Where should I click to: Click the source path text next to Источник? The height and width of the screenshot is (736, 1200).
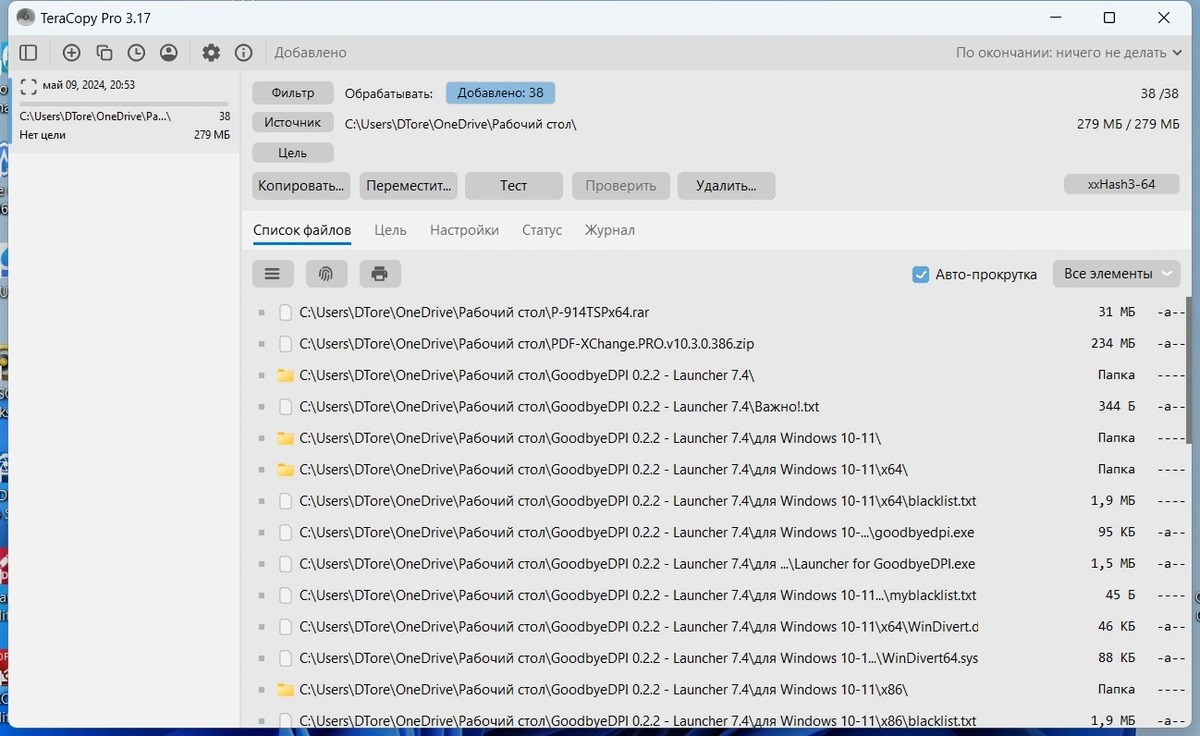point(461,125)
